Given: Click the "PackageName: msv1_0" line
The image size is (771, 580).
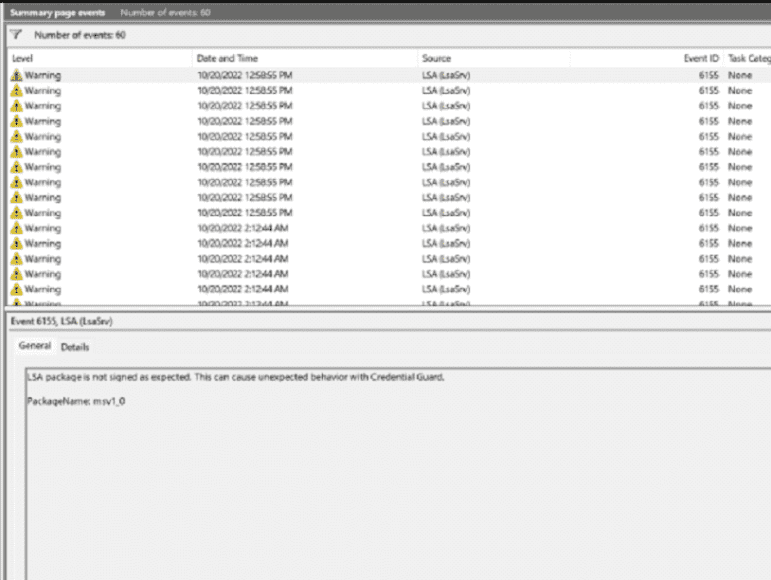Looking at the screenshot, I should [76, 401].
